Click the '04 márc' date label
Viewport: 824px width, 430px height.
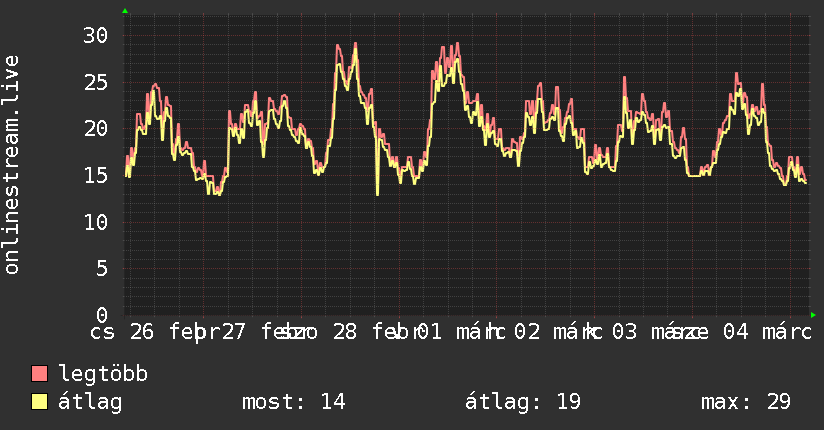(767, 332)
